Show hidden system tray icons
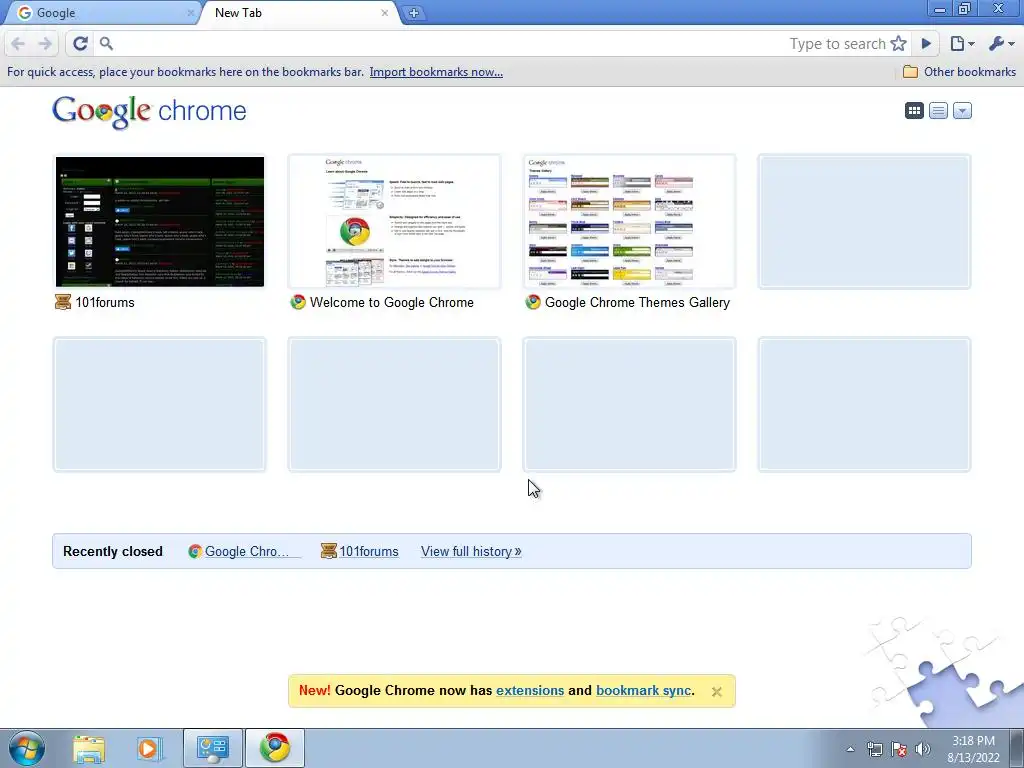 [x=850, y=749]
